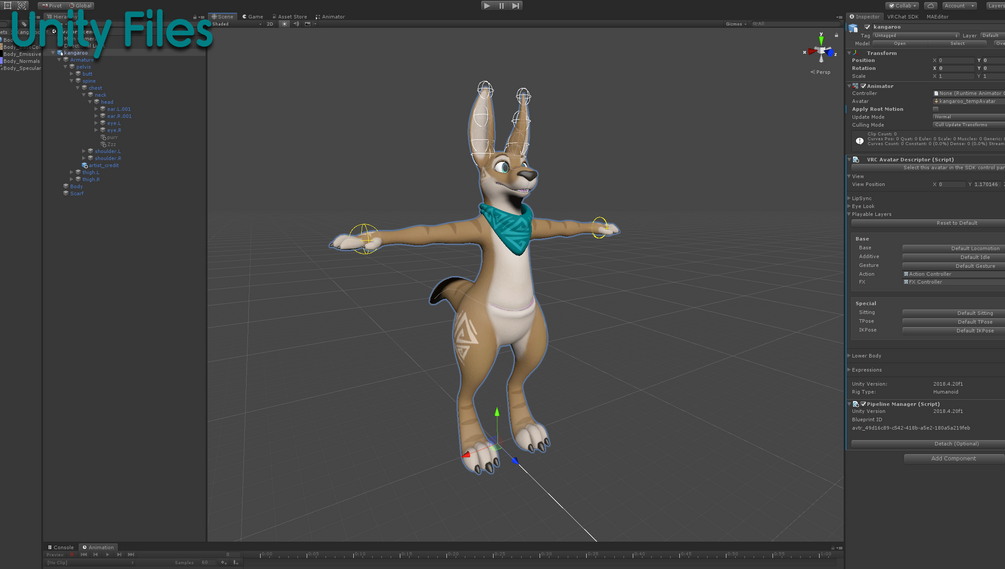Viewport: 1005px width, 569px height.
Task: Toggle the Apply Root Motion checkbox
Action: click(936, 109)
